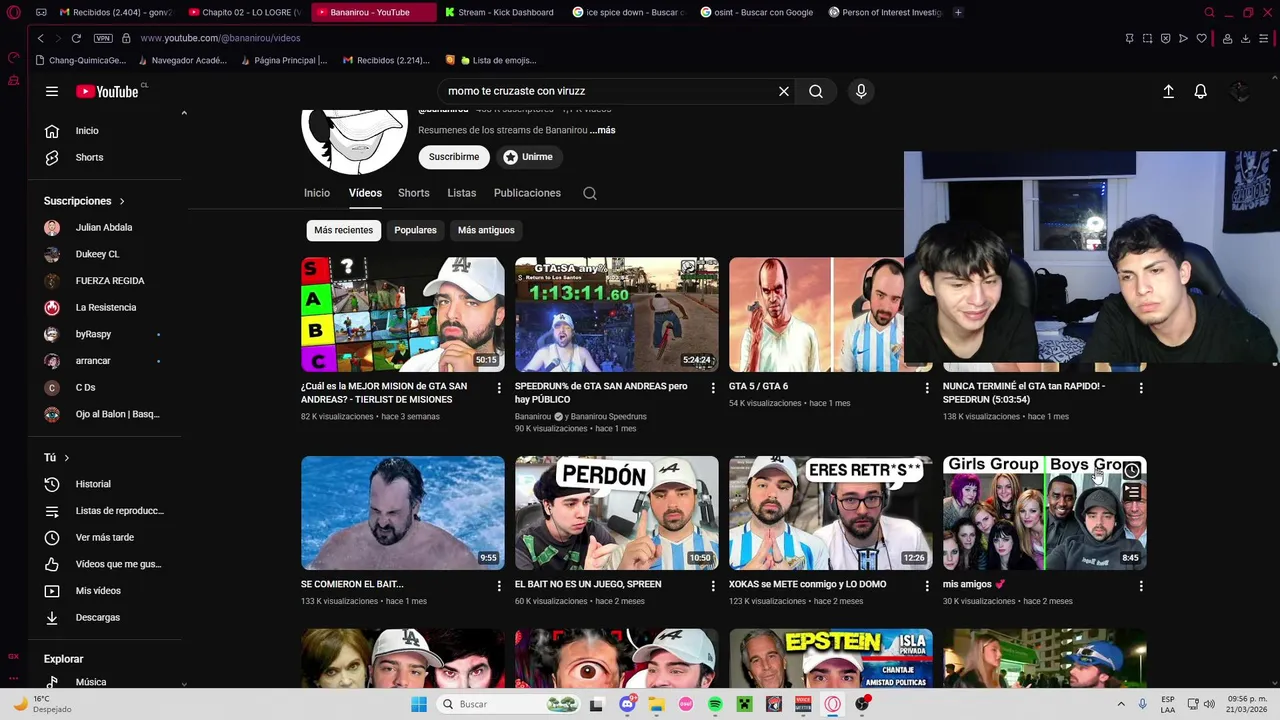Go to Inicio in the sidebar
This screenshot has height=720, width=1280.
[87, 131]
